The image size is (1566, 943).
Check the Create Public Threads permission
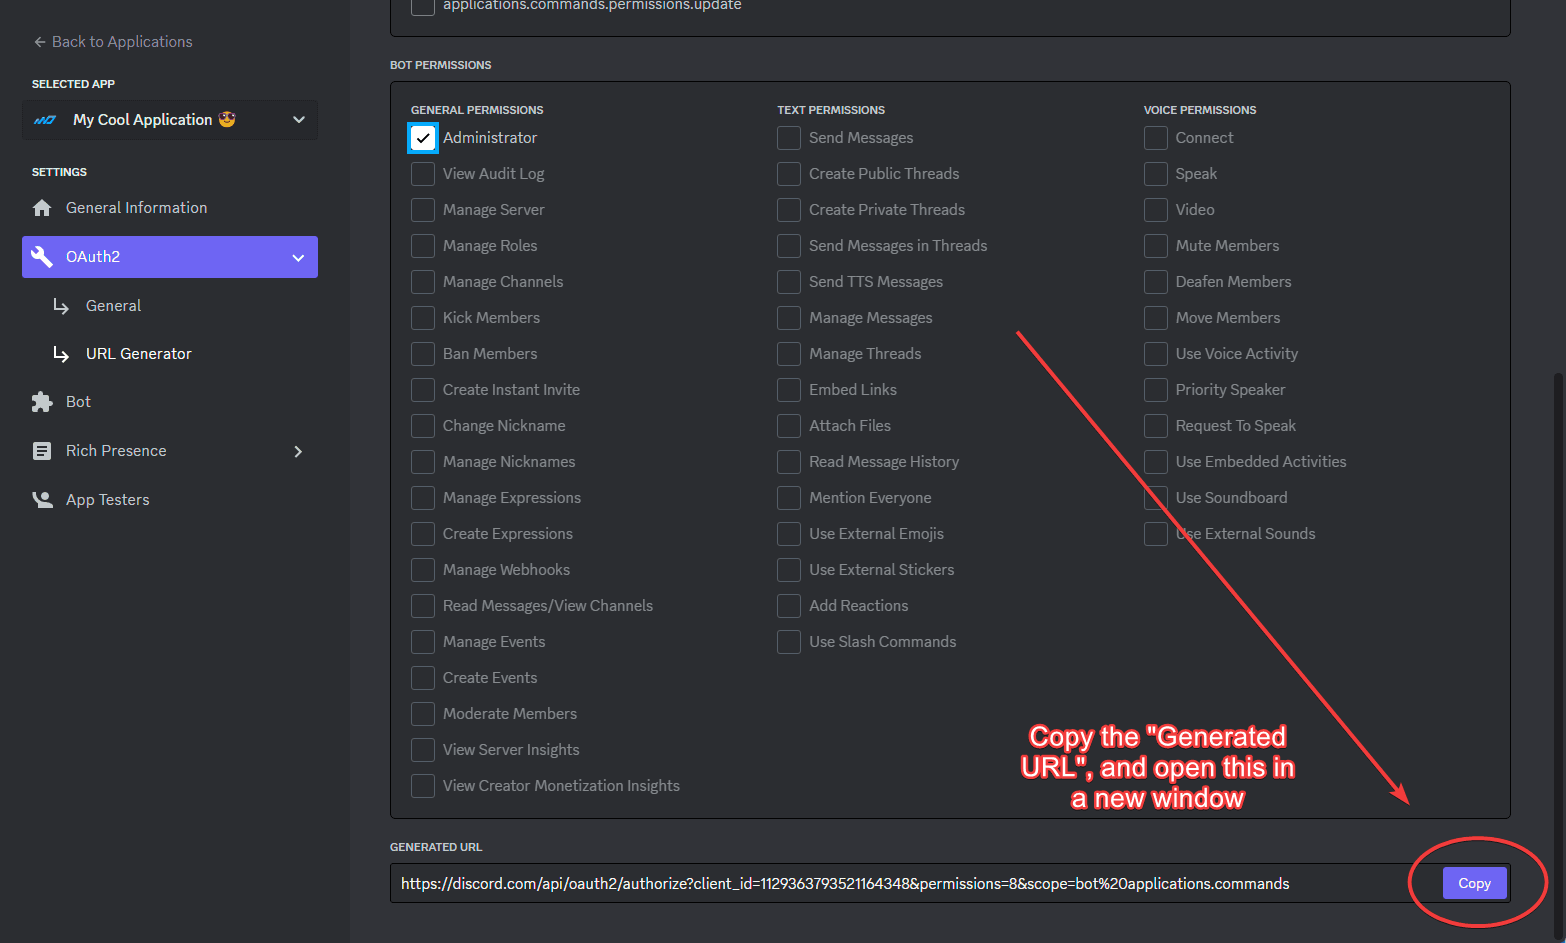coord(789,174)
